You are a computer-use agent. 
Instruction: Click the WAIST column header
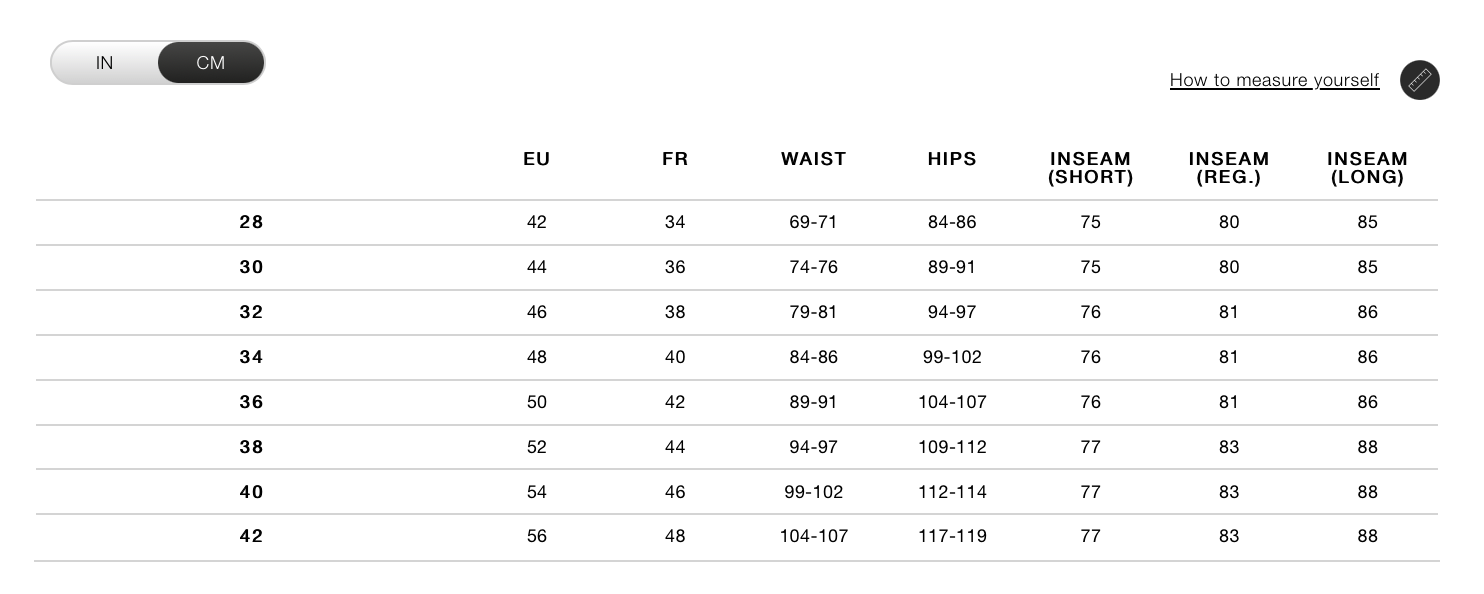click(x=813, y=159)
